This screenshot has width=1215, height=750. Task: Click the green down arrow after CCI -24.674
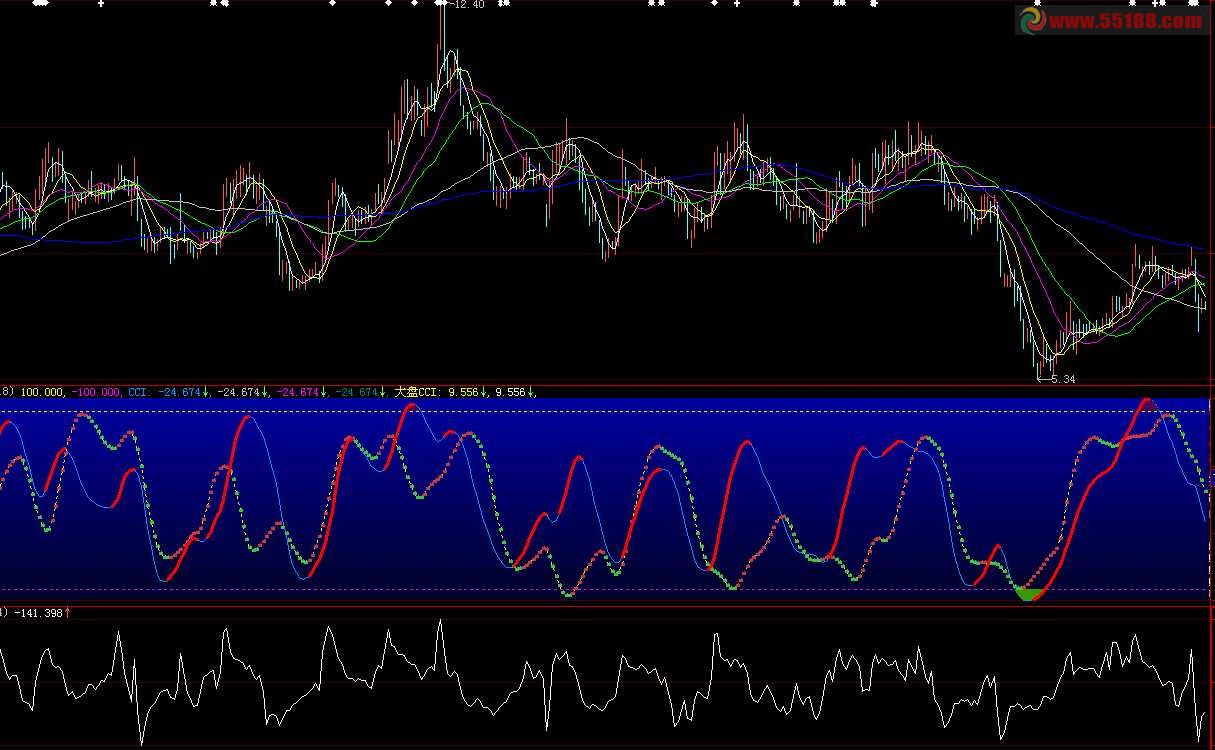[205, 393]
